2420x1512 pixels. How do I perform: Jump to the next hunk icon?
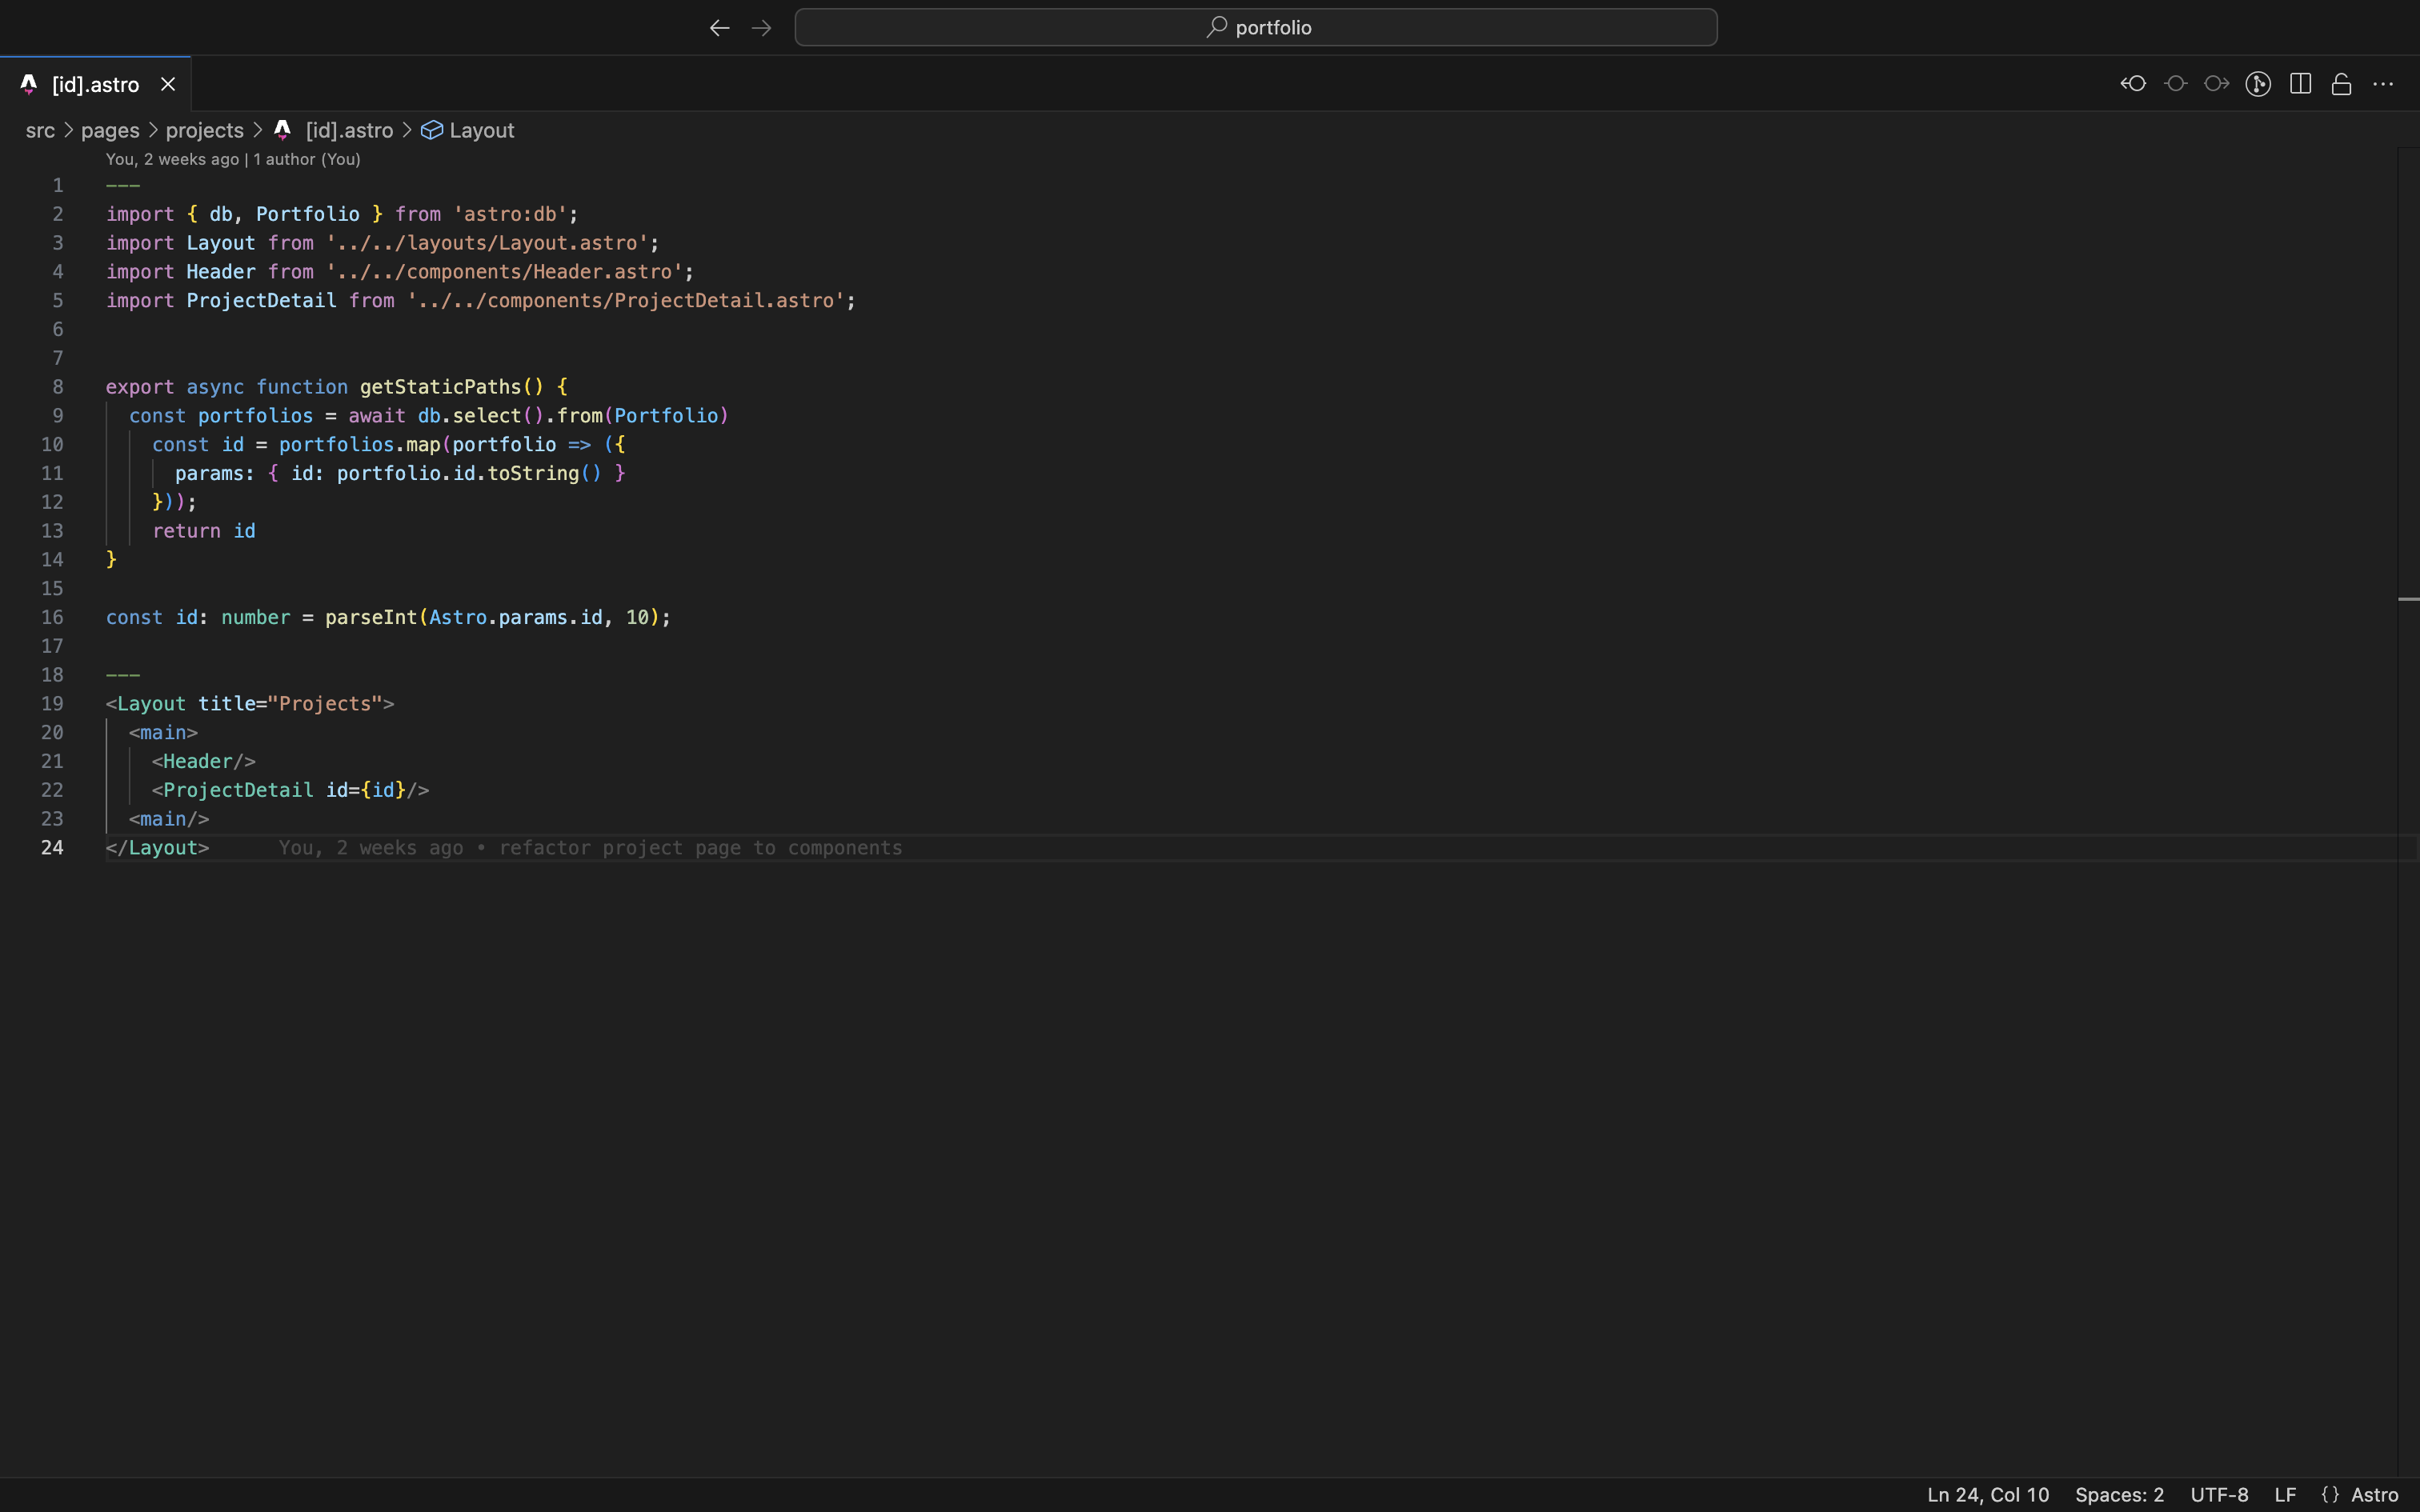pyautogui.click(x=2217, y=84)
